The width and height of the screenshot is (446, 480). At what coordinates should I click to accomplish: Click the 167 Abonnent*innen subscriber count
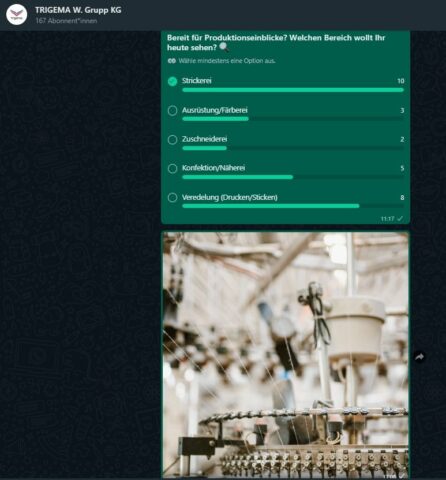tap(66, 21)
